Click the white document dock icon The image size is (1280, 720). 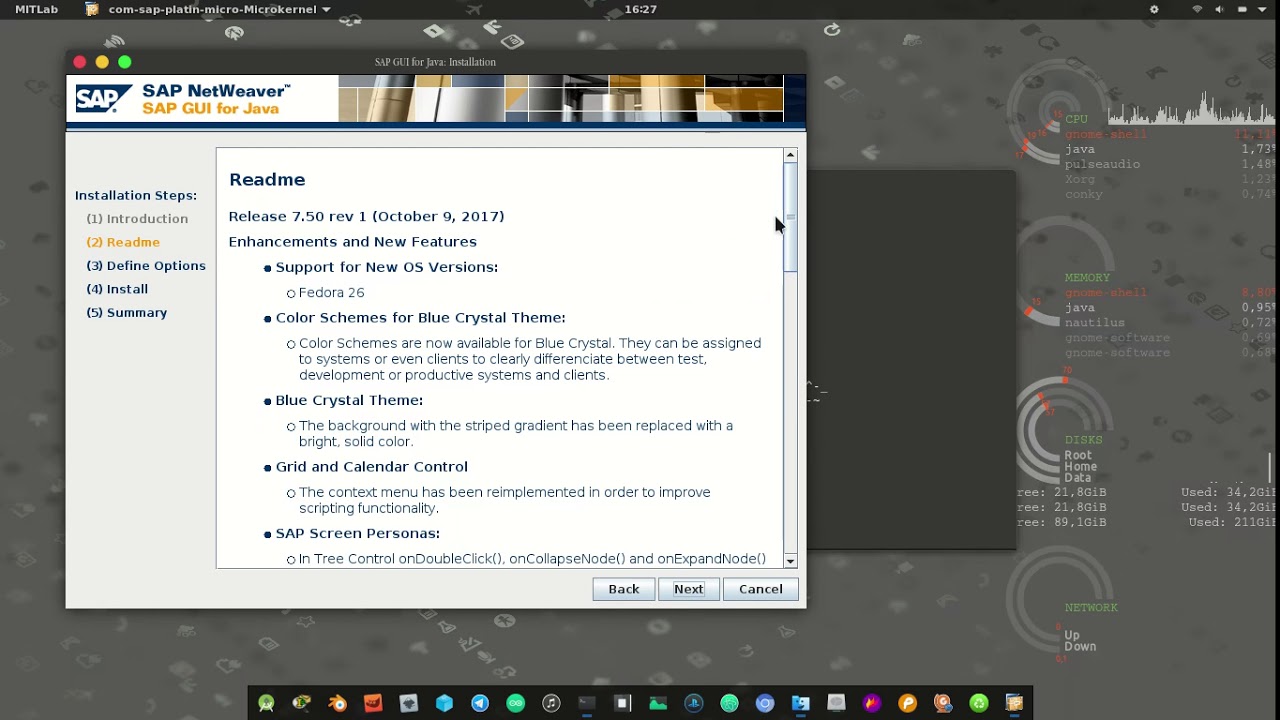point(622,703)
